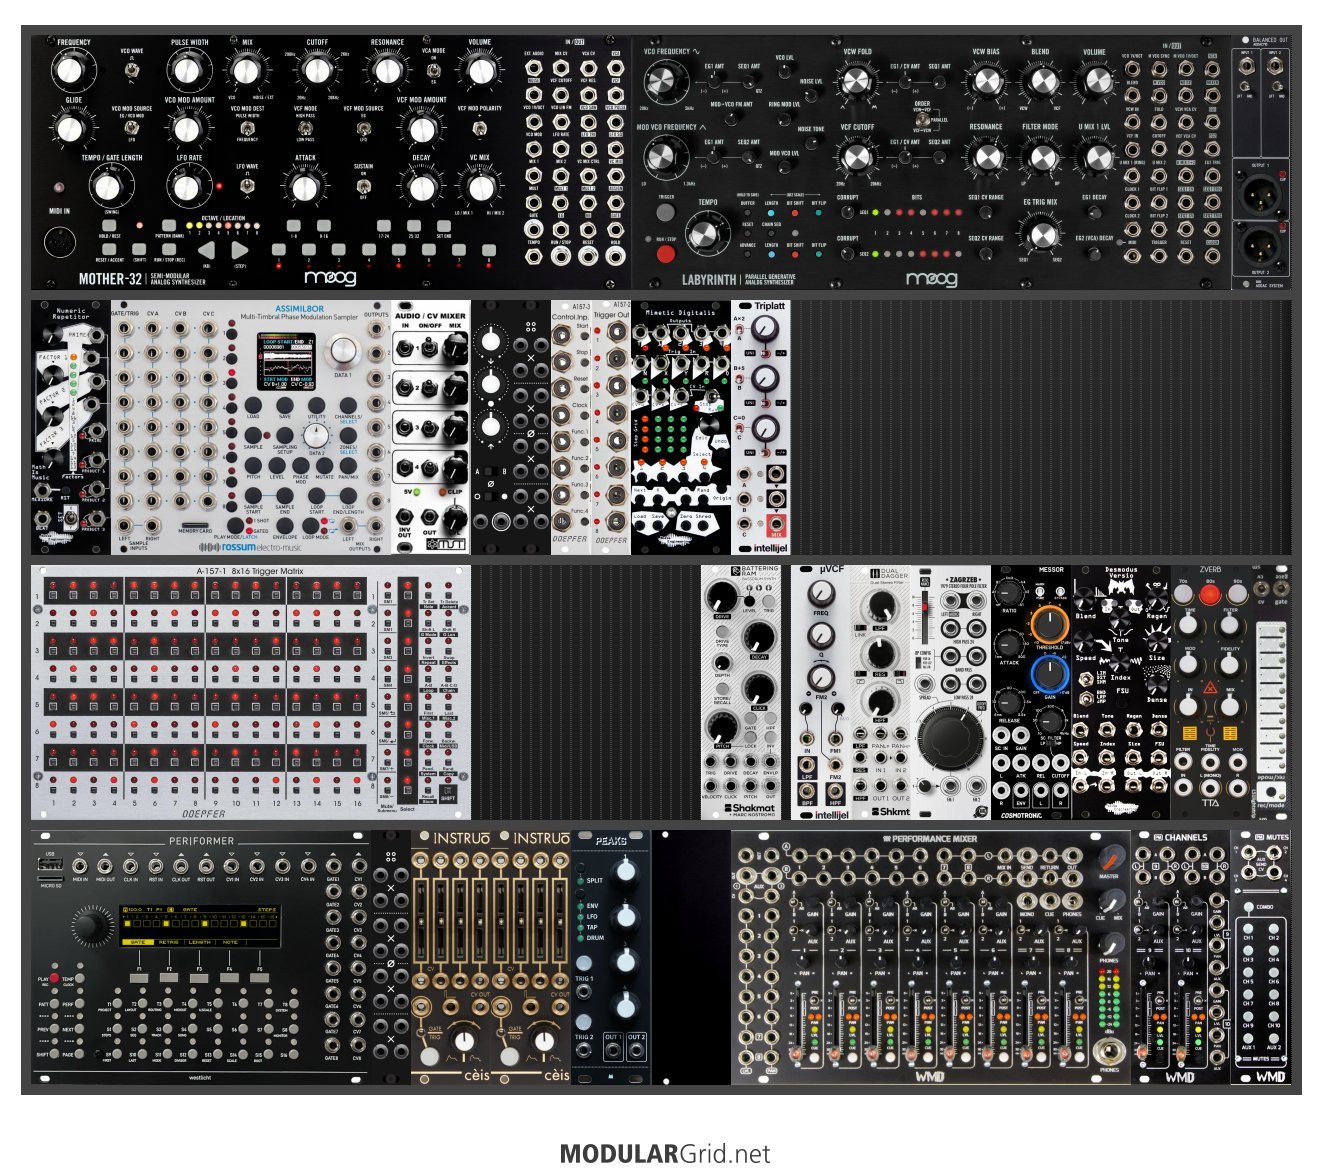Click the Blend knob on Labyrinth
1332x1175 pixels.
click(x=1041, y=81)
